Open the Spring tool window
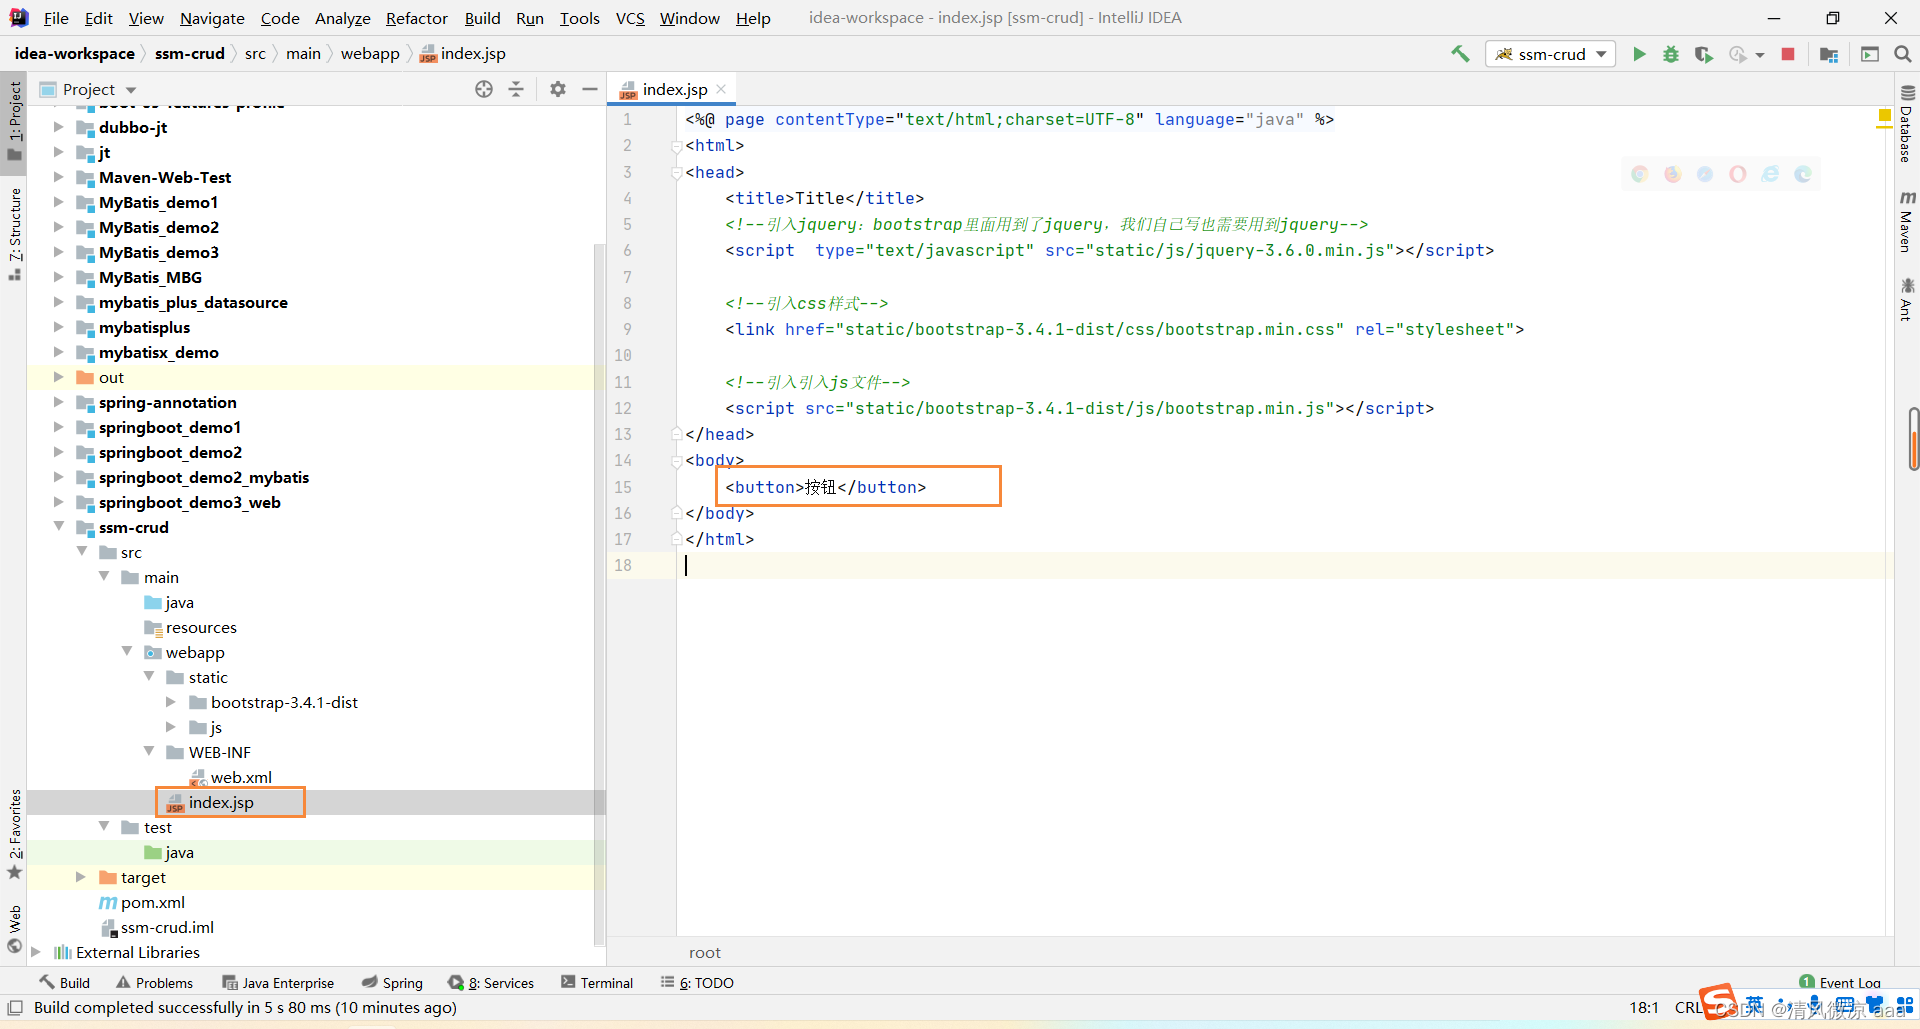Viewport: 1920px width, 1029px height. point(392,983)
